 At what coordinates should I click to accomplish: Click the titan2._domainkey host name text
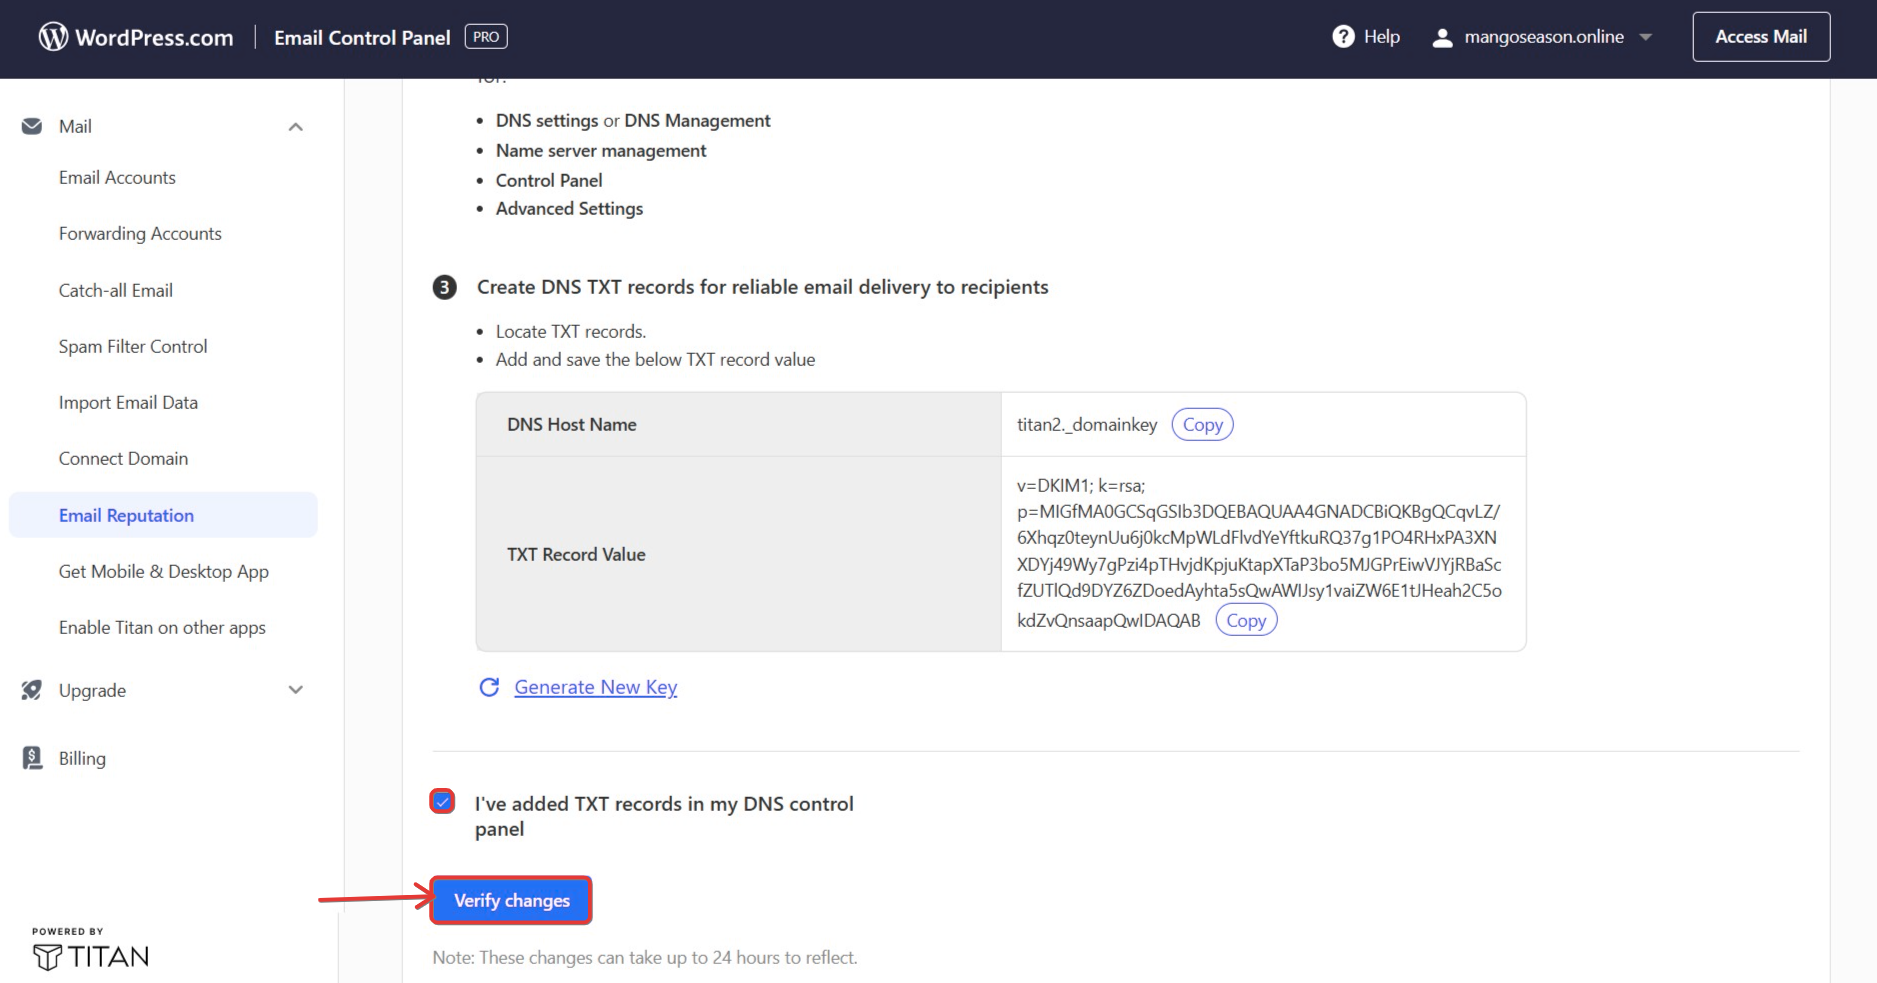tap(1087, 425)
